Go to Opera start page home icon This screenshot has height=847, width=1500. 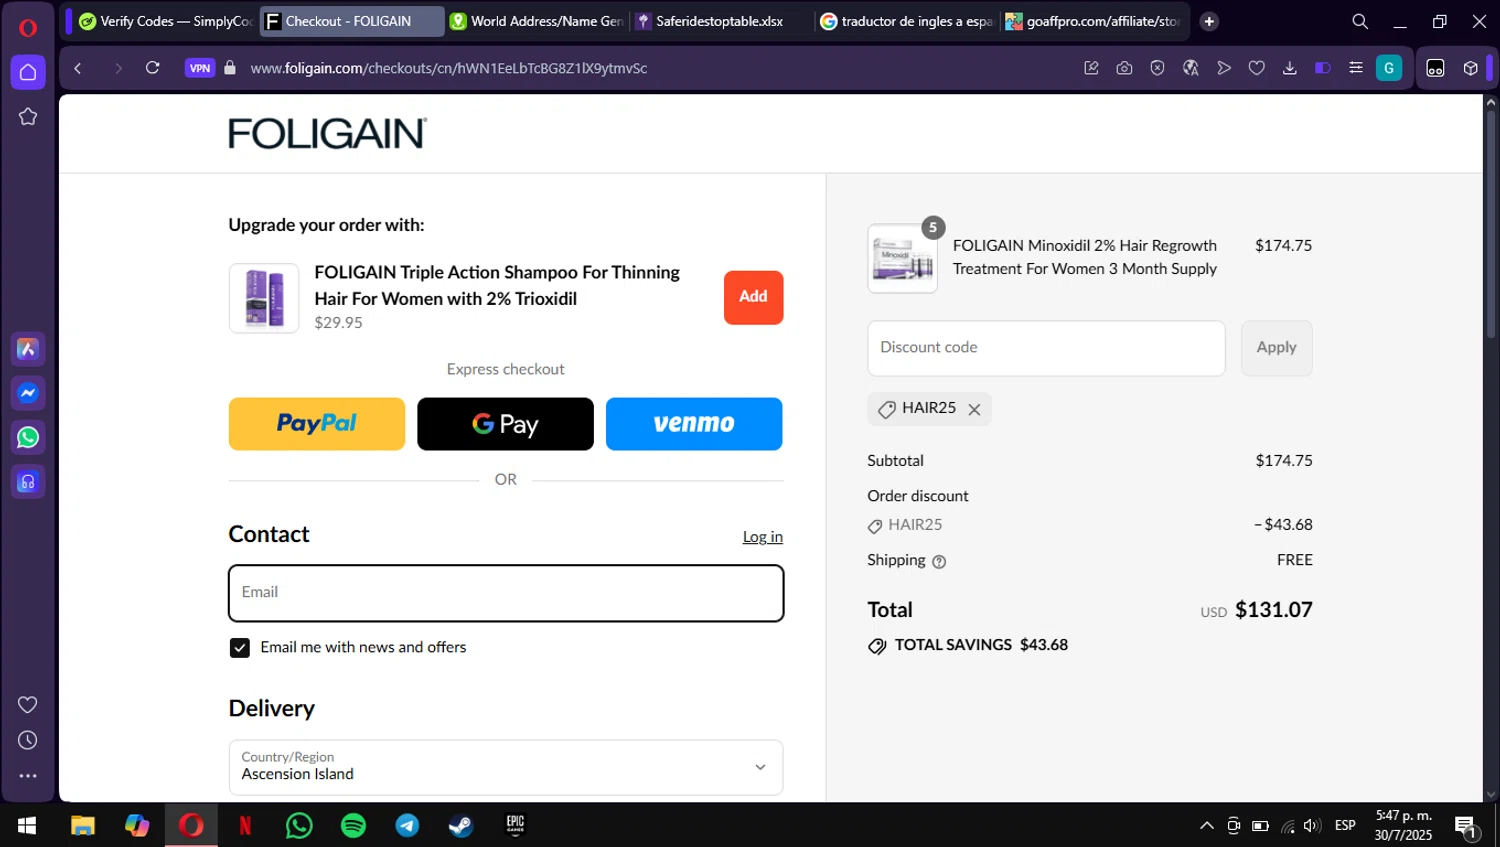(28, 72)
